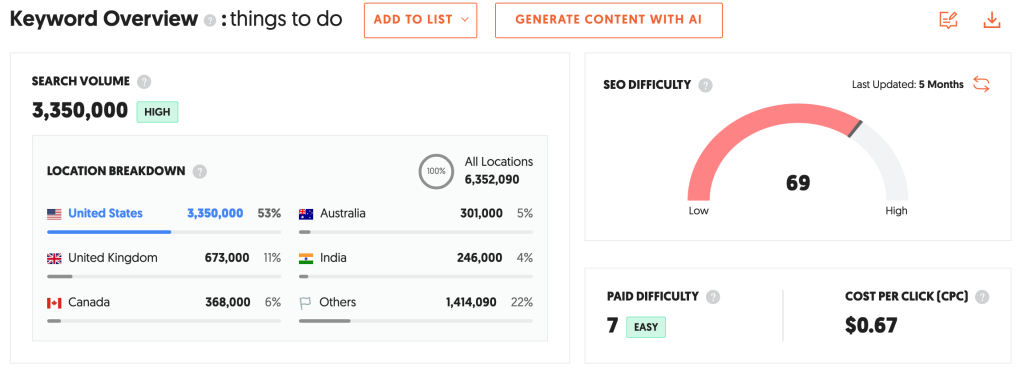The height and width of the screenshot is (369, 1024).
Task: Refresh SEO difficulty with the update arrows icon
Action: tap(981, 84)
